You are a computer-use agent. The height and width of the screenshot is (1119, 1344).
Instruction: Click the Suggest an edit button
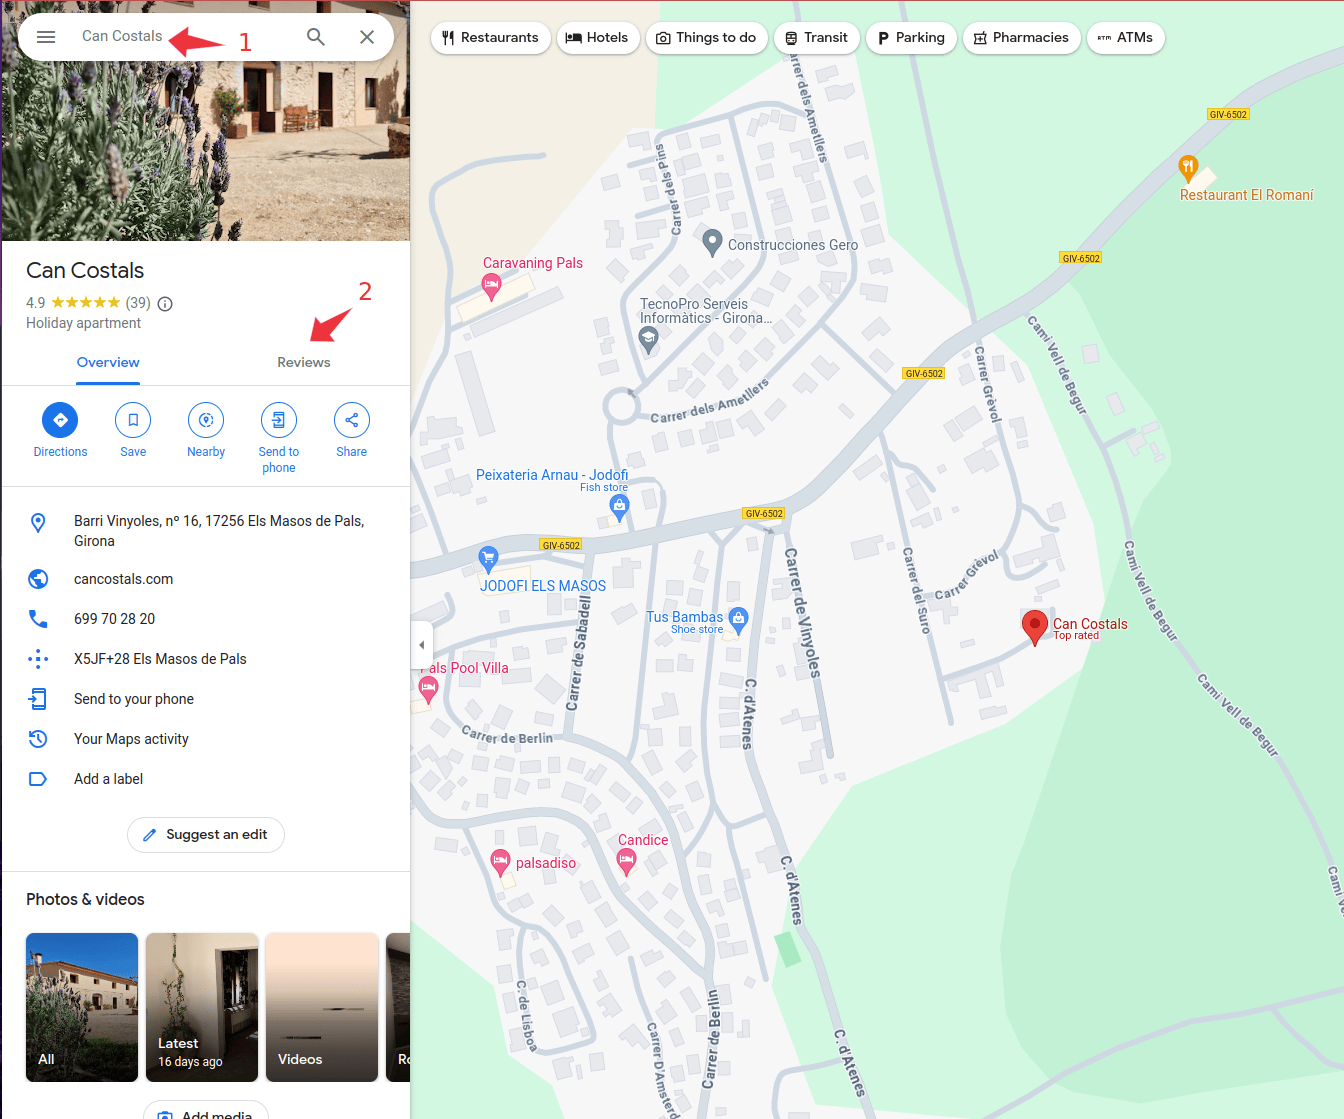(x=205, y=835)
